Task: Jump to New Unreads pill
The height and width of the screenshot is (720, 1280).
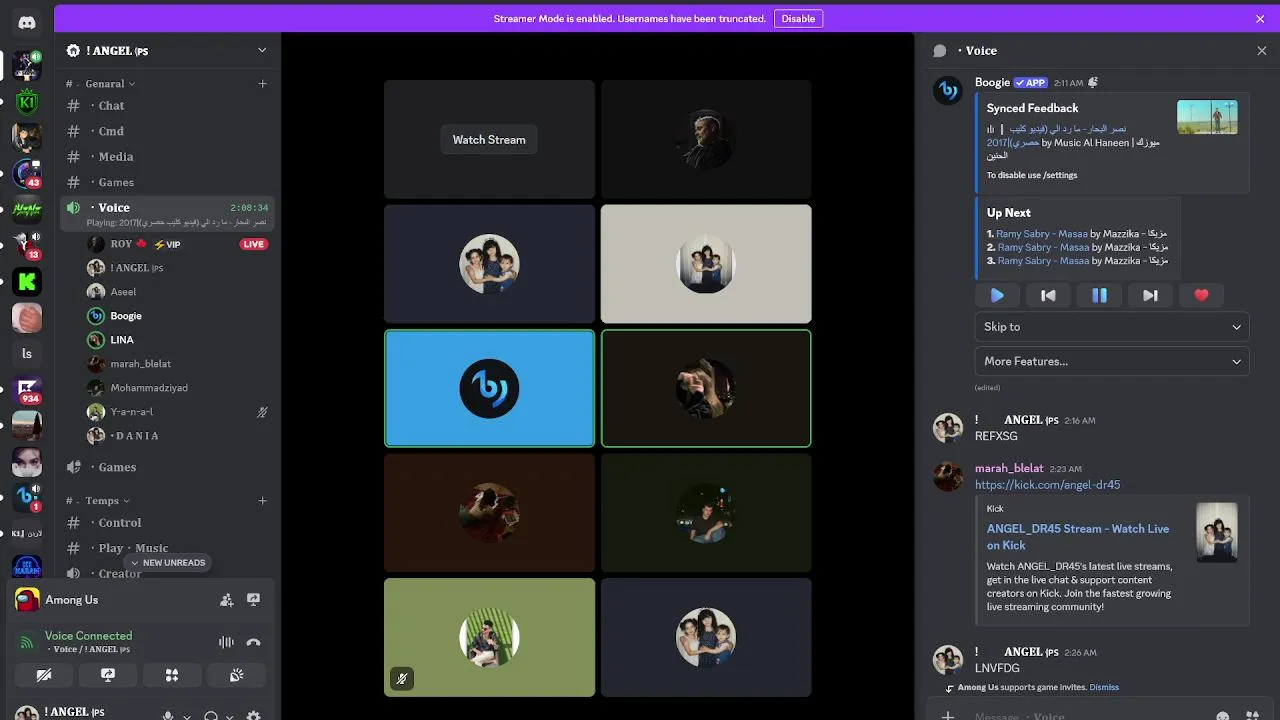Action: tap(167, 563)
